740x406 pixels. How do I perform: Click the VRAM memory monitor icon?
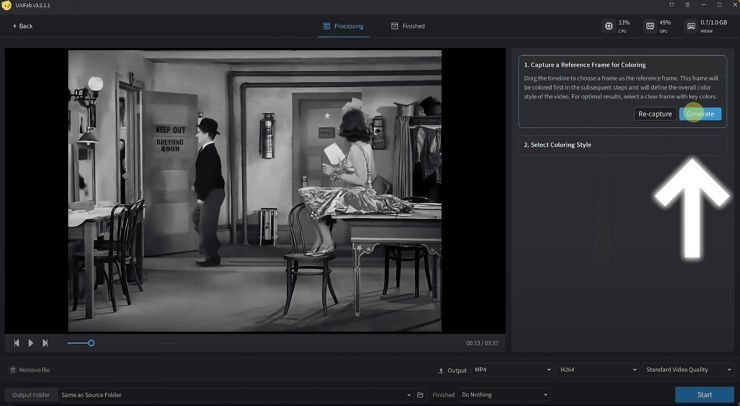coord(691,26)
